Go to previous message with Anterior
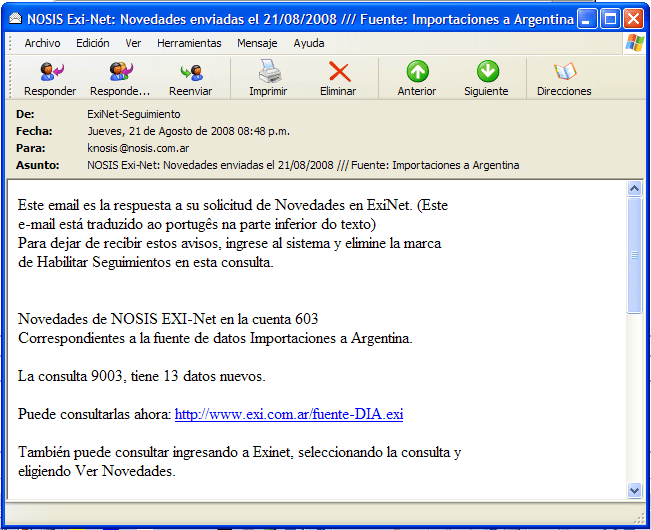Image resolution: width=651 pixels, height=530 pixels. click(x=417, y=78)
